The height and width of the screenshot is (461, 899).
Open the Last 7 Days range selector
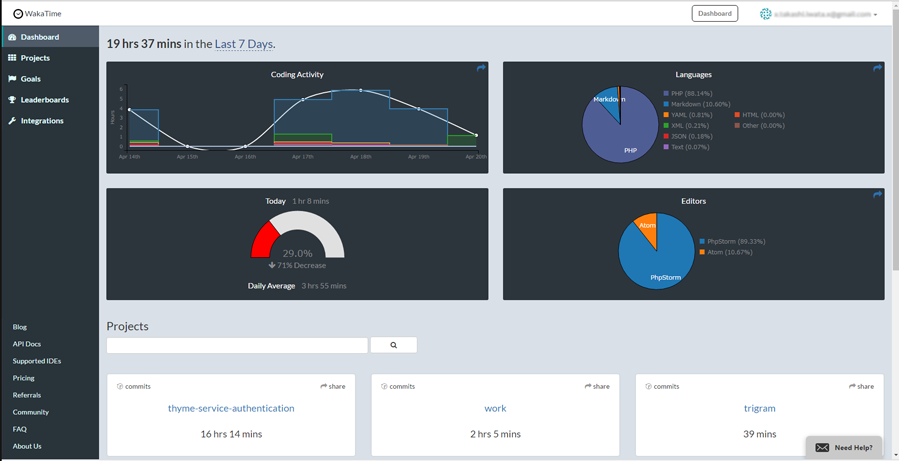pos(244,44)
